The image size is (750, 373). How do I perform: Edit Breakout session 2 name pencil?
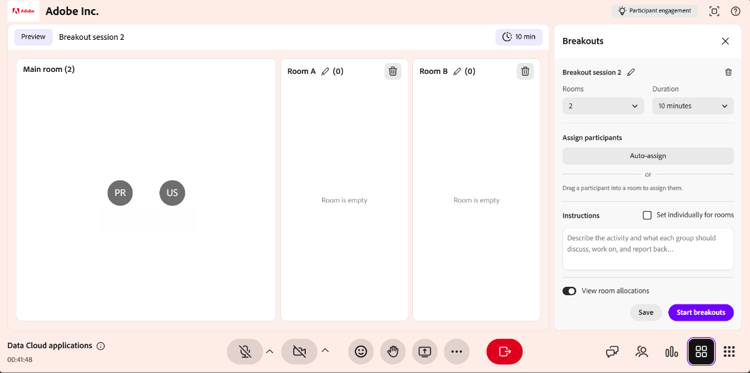(631, 72)
